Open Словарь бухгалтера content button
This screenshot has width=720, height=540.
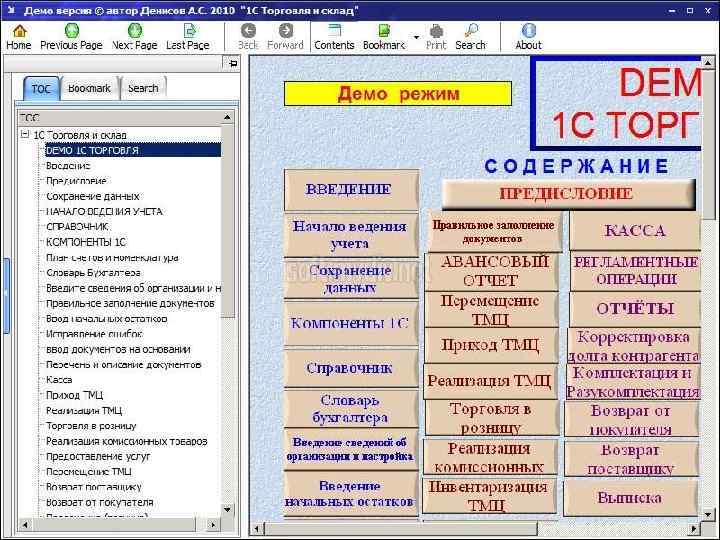coord(351,409)
